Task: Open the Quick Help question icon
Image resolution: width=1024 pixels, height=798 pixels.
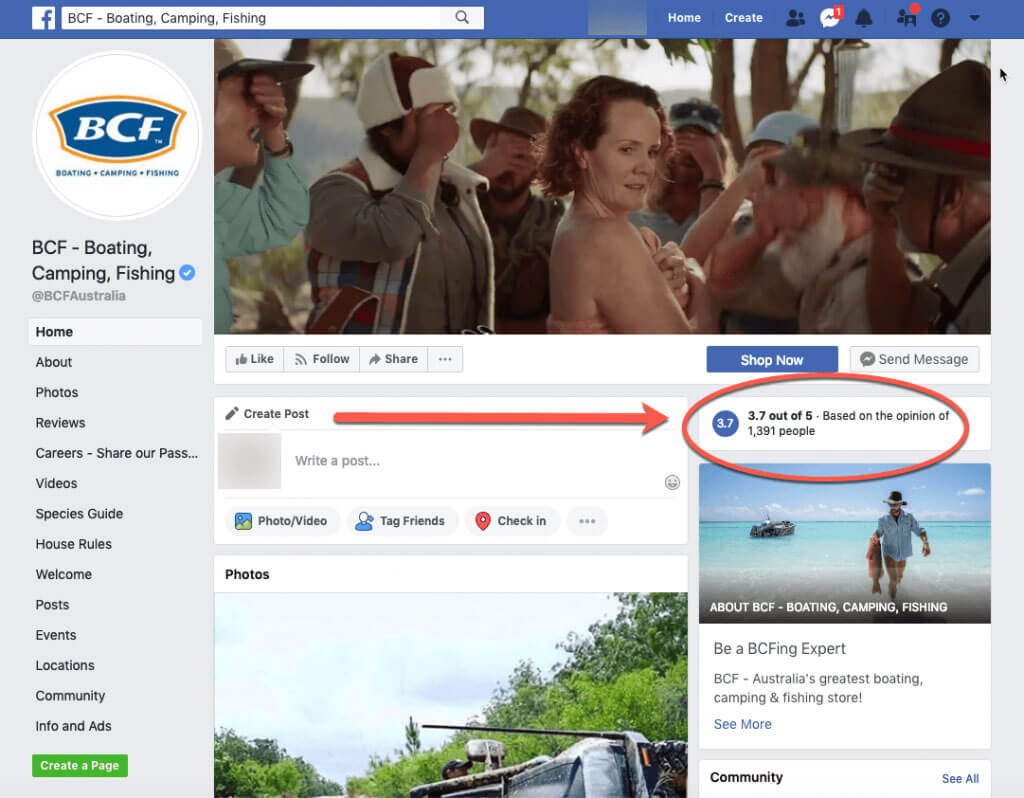Action: (x=940, y=18)
